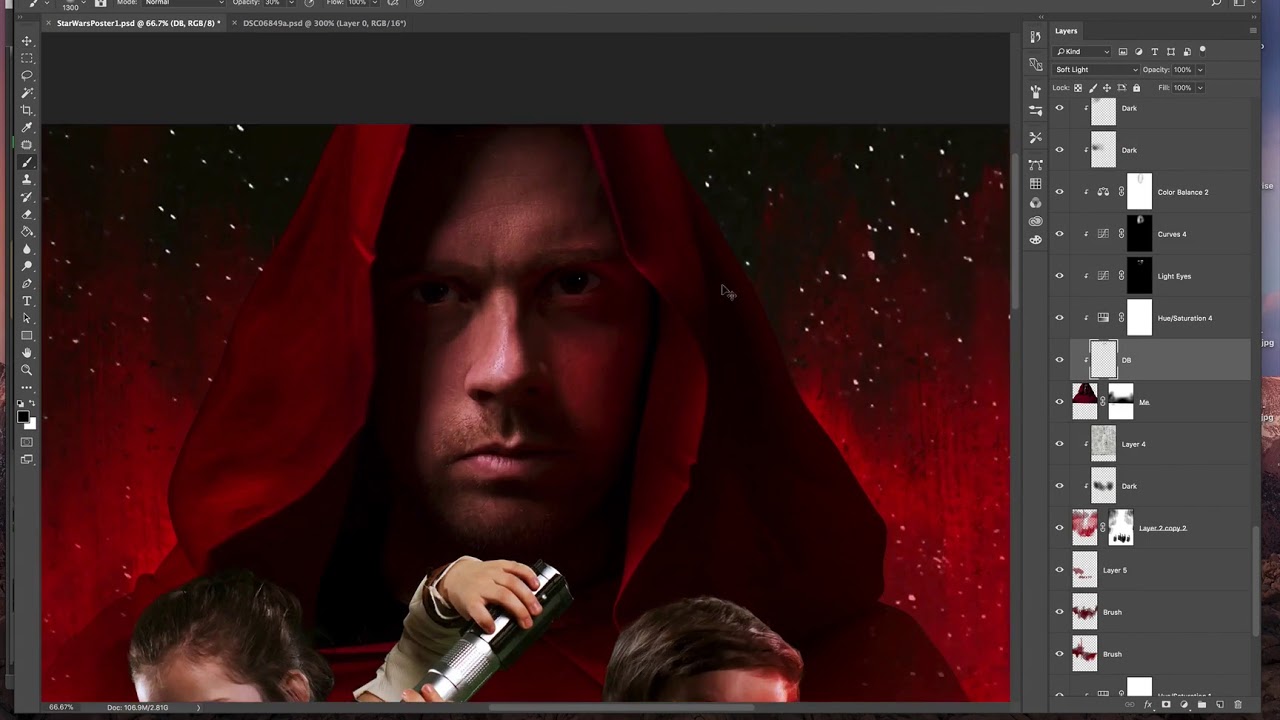
Task: Toggle visibility of the DB layer
Action: coord(1060,360)
